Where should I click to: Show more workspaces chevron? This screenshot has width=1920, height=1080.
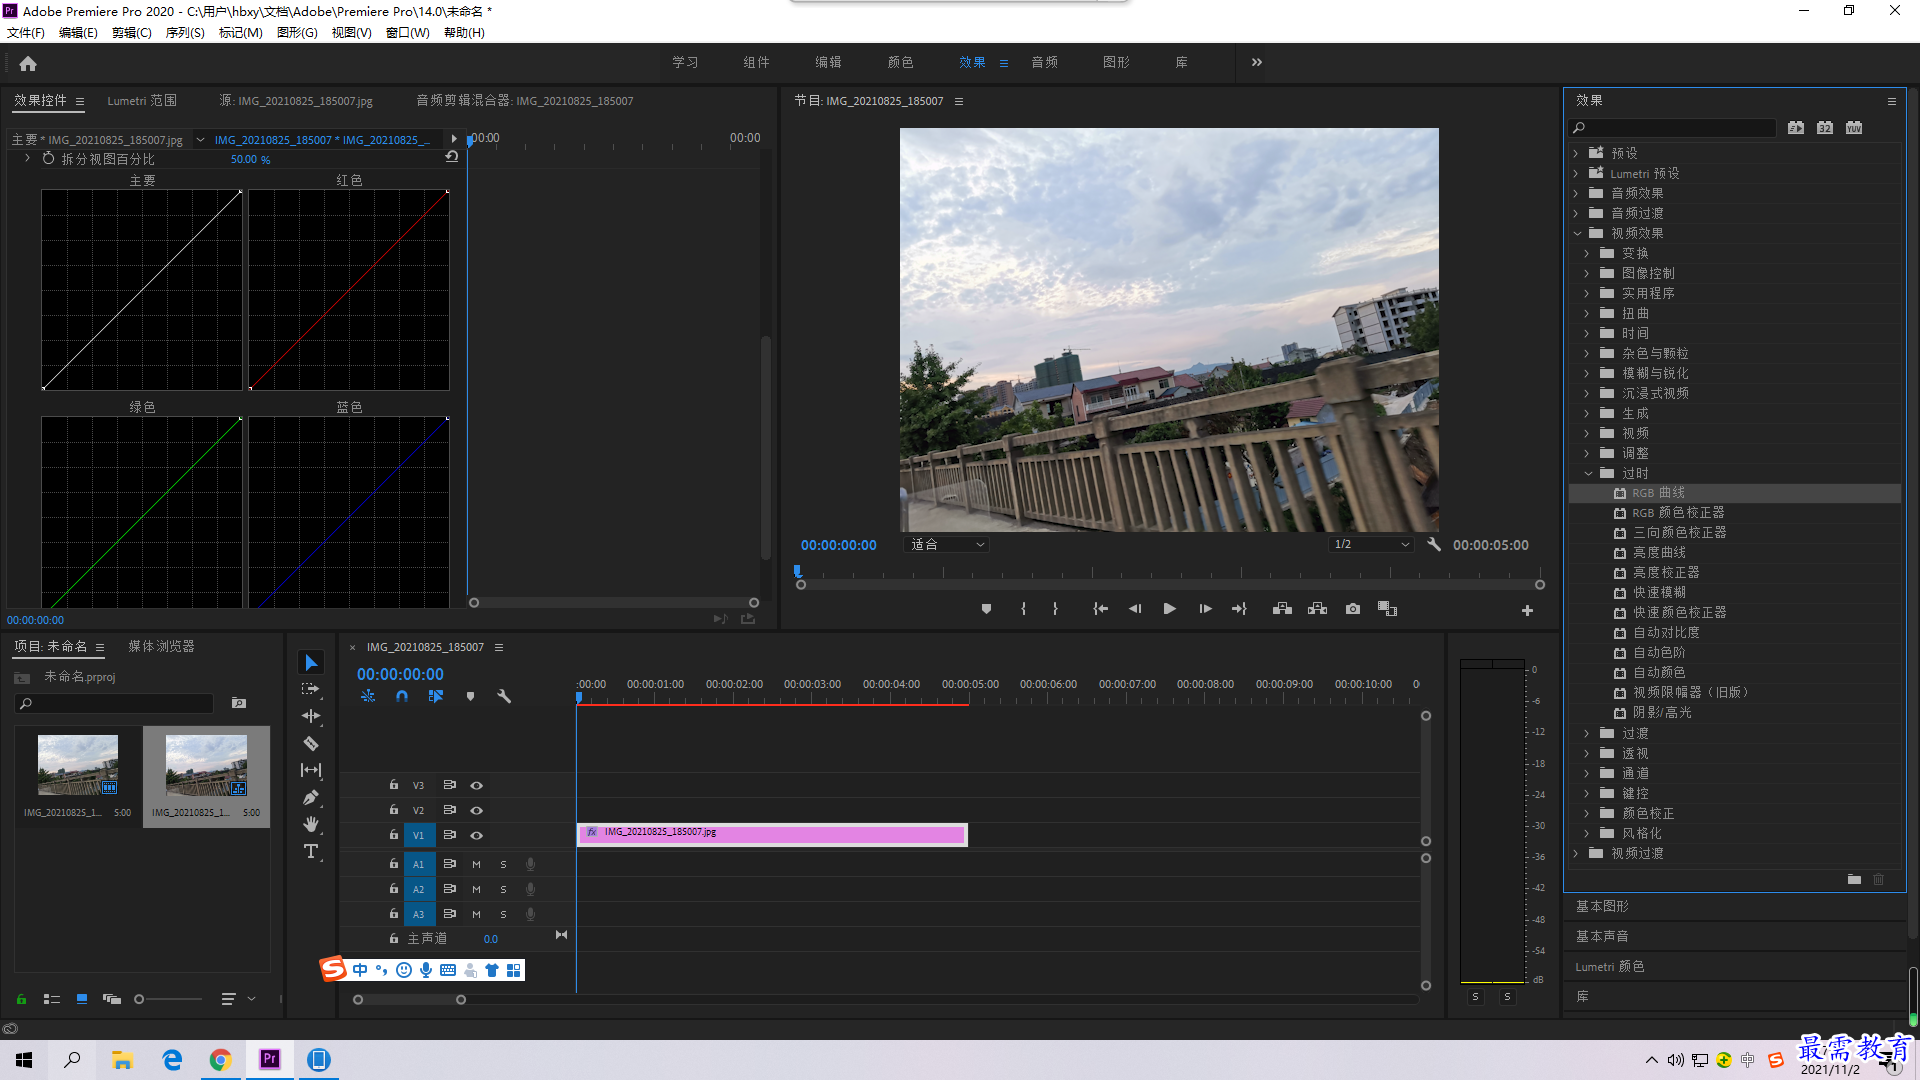[1257, 62]
